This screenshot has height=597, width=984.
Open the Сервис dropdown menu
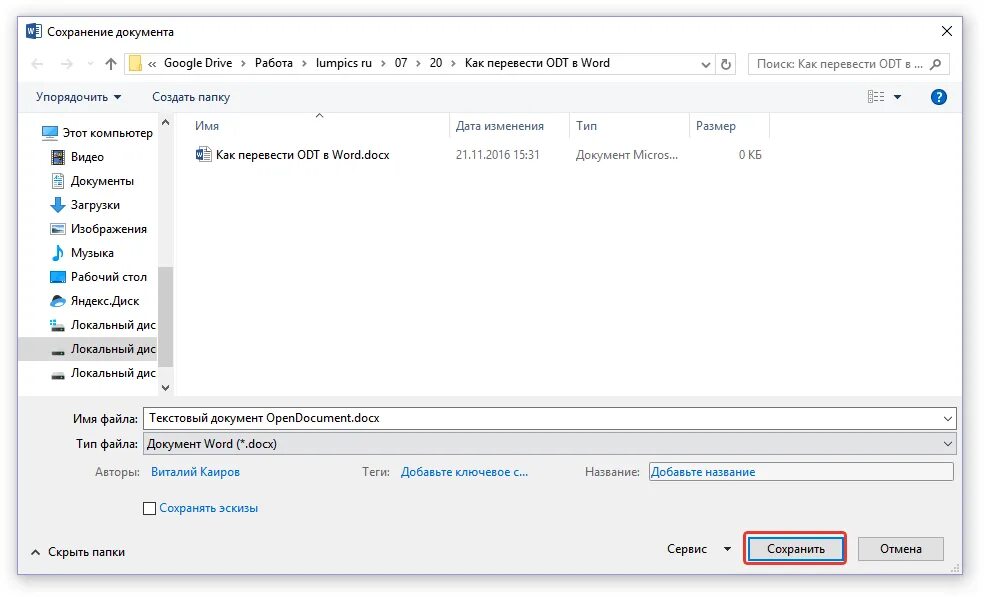(699, 549)
